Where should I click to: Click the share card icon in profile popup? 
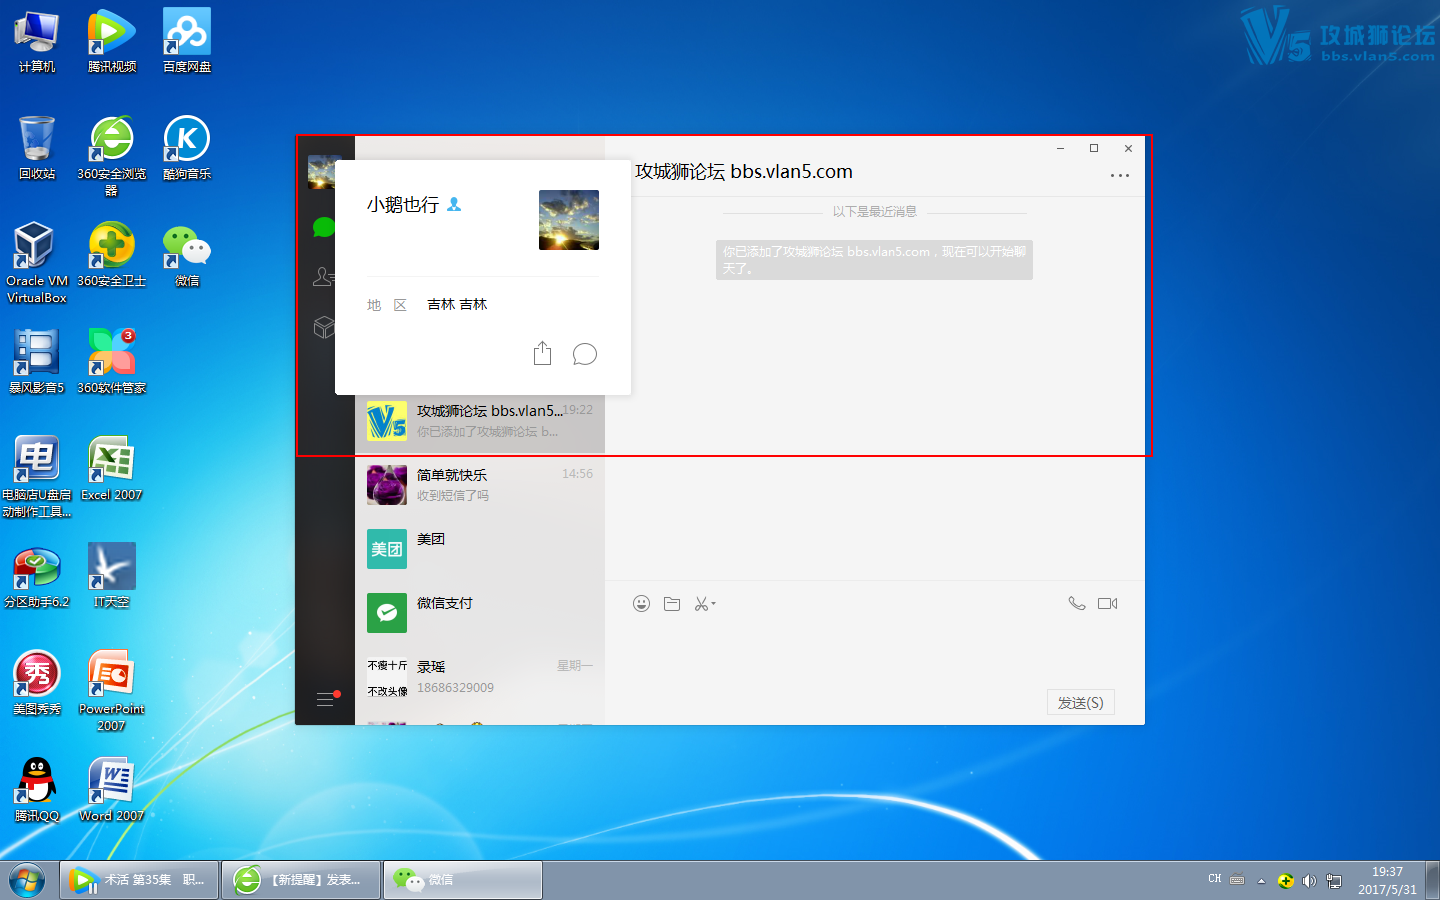(x=542, y=353)
